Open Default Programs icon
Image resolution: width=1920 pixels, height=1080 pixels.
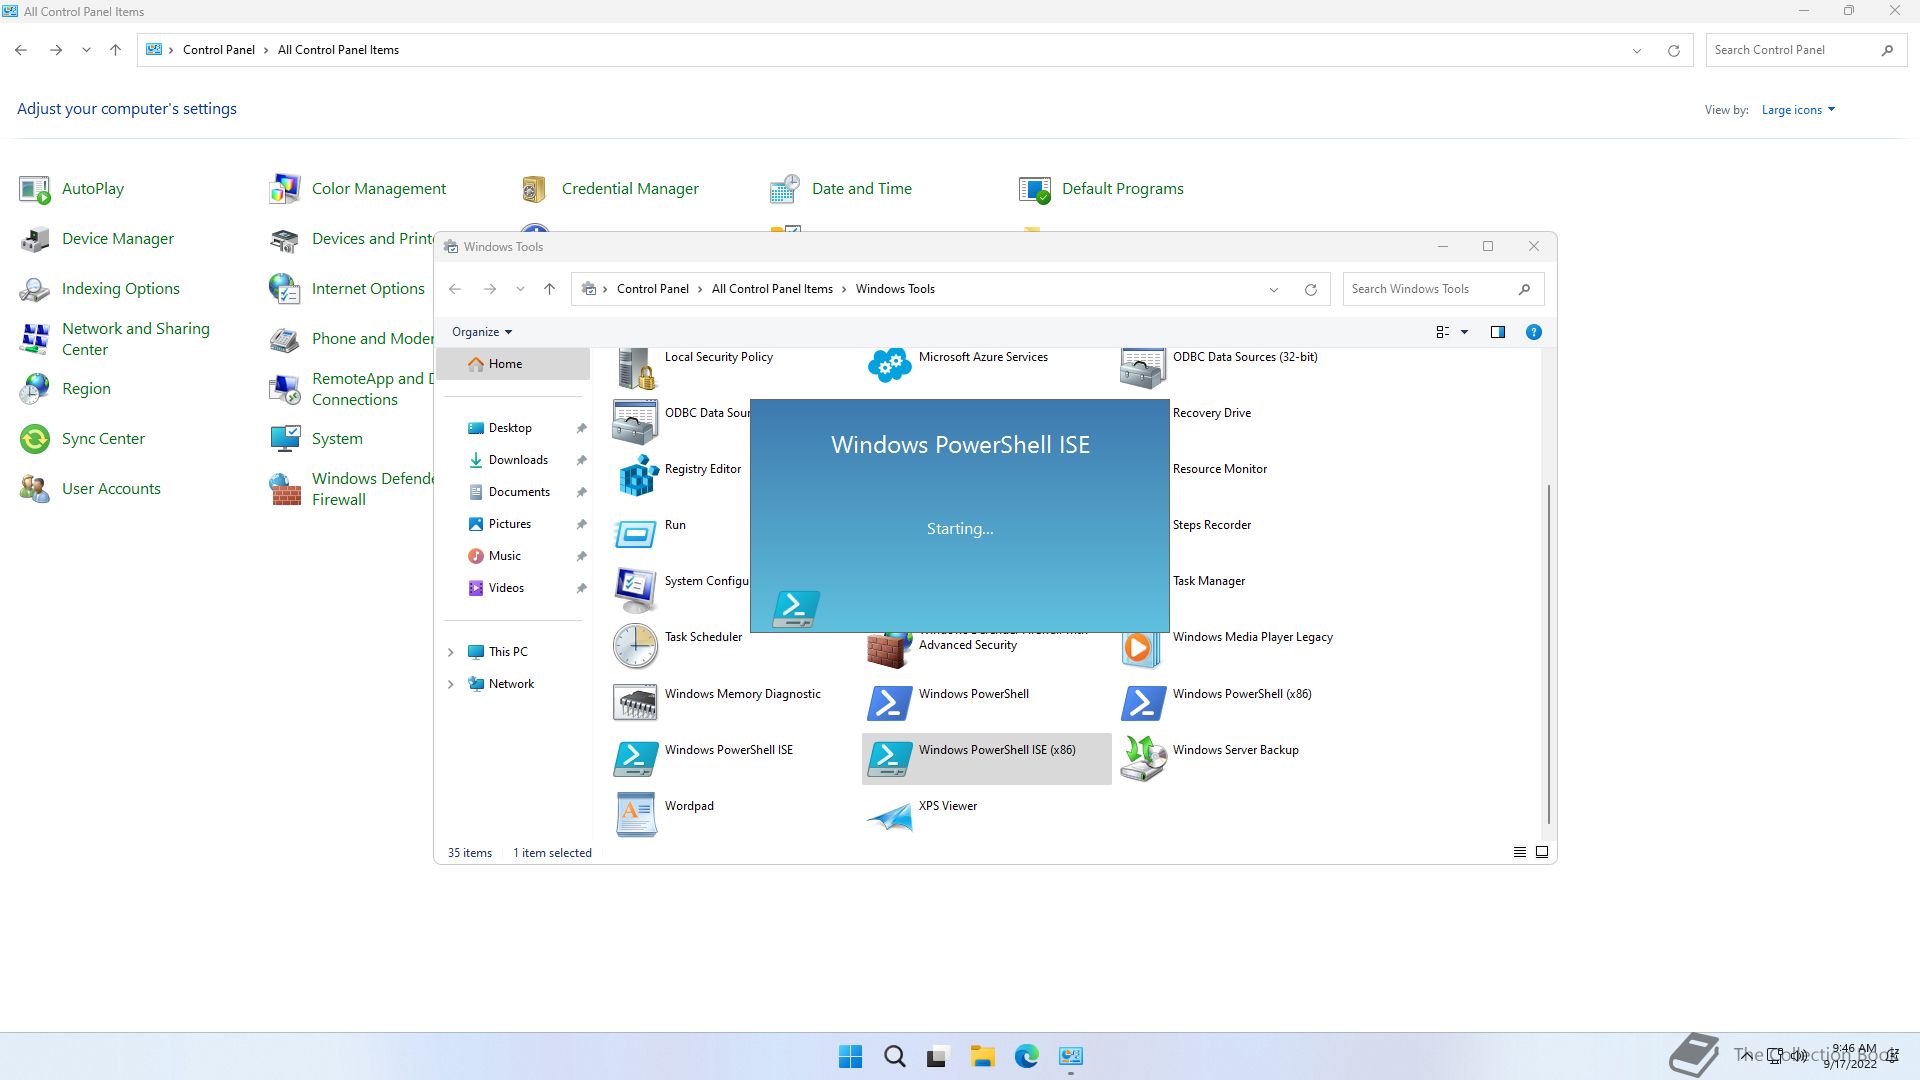[x=1035, y=189]
